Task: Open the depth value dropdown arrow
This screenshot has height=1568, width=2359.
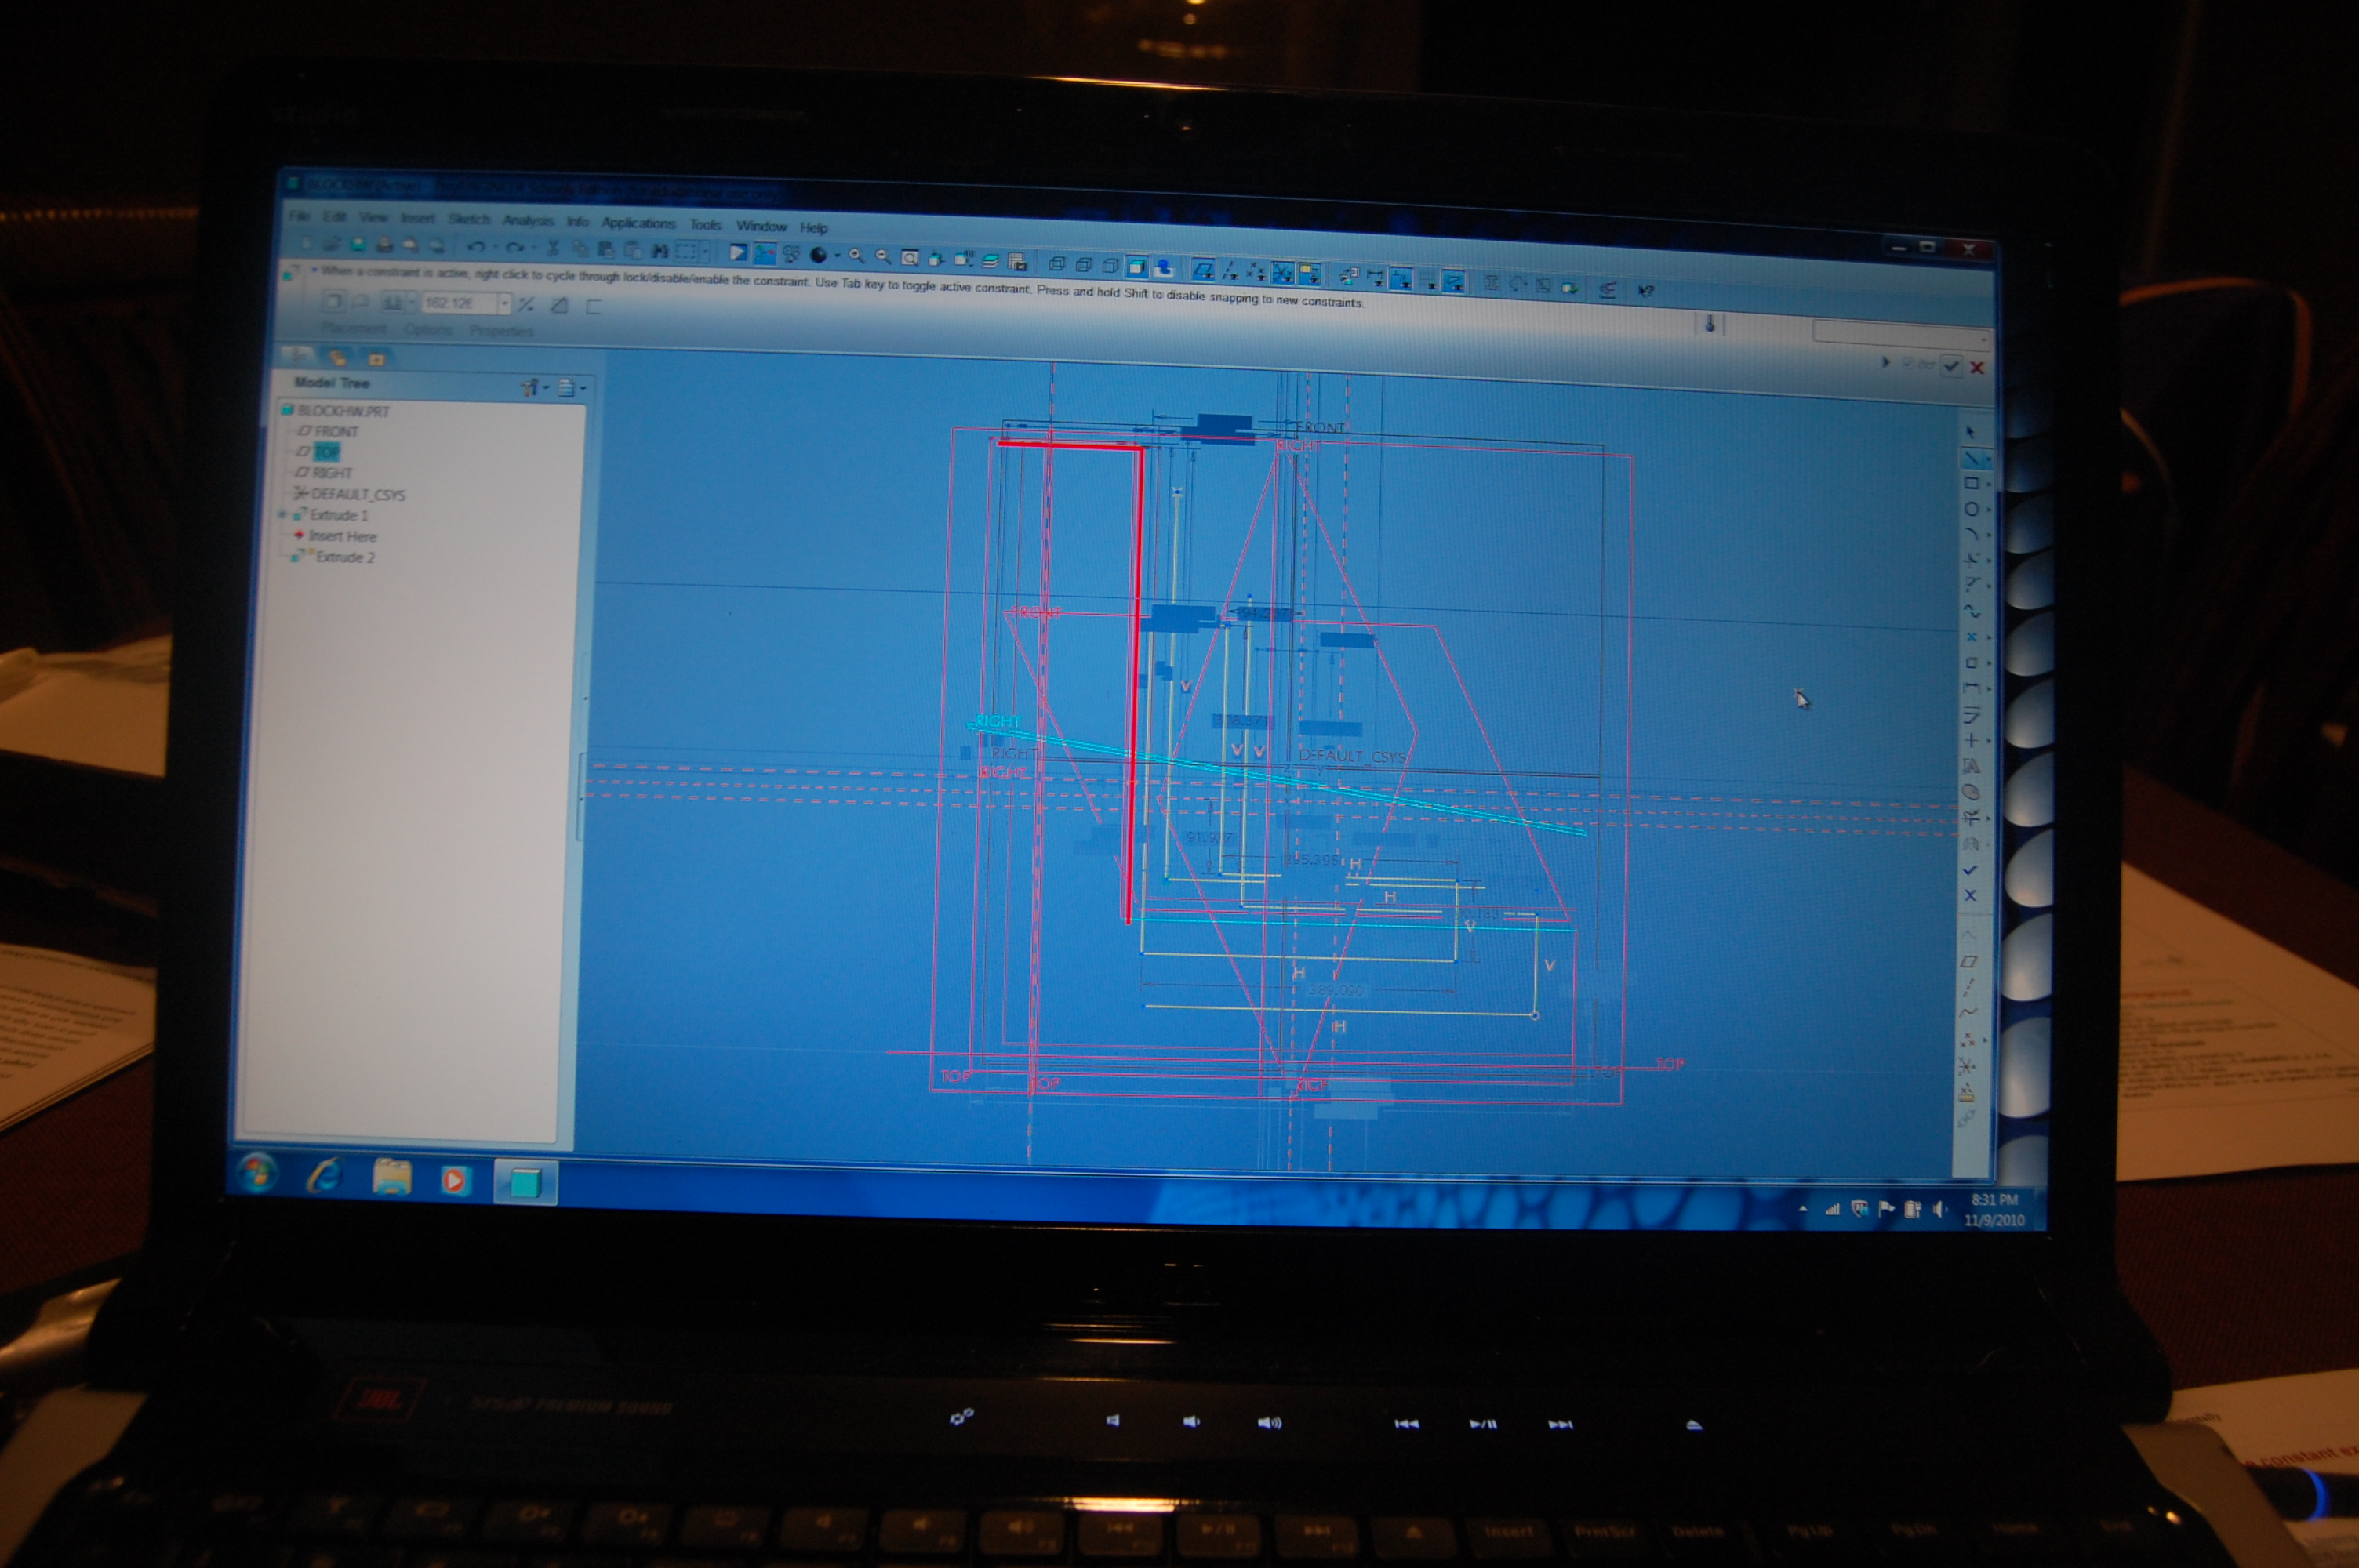Action: coord(504,303)
